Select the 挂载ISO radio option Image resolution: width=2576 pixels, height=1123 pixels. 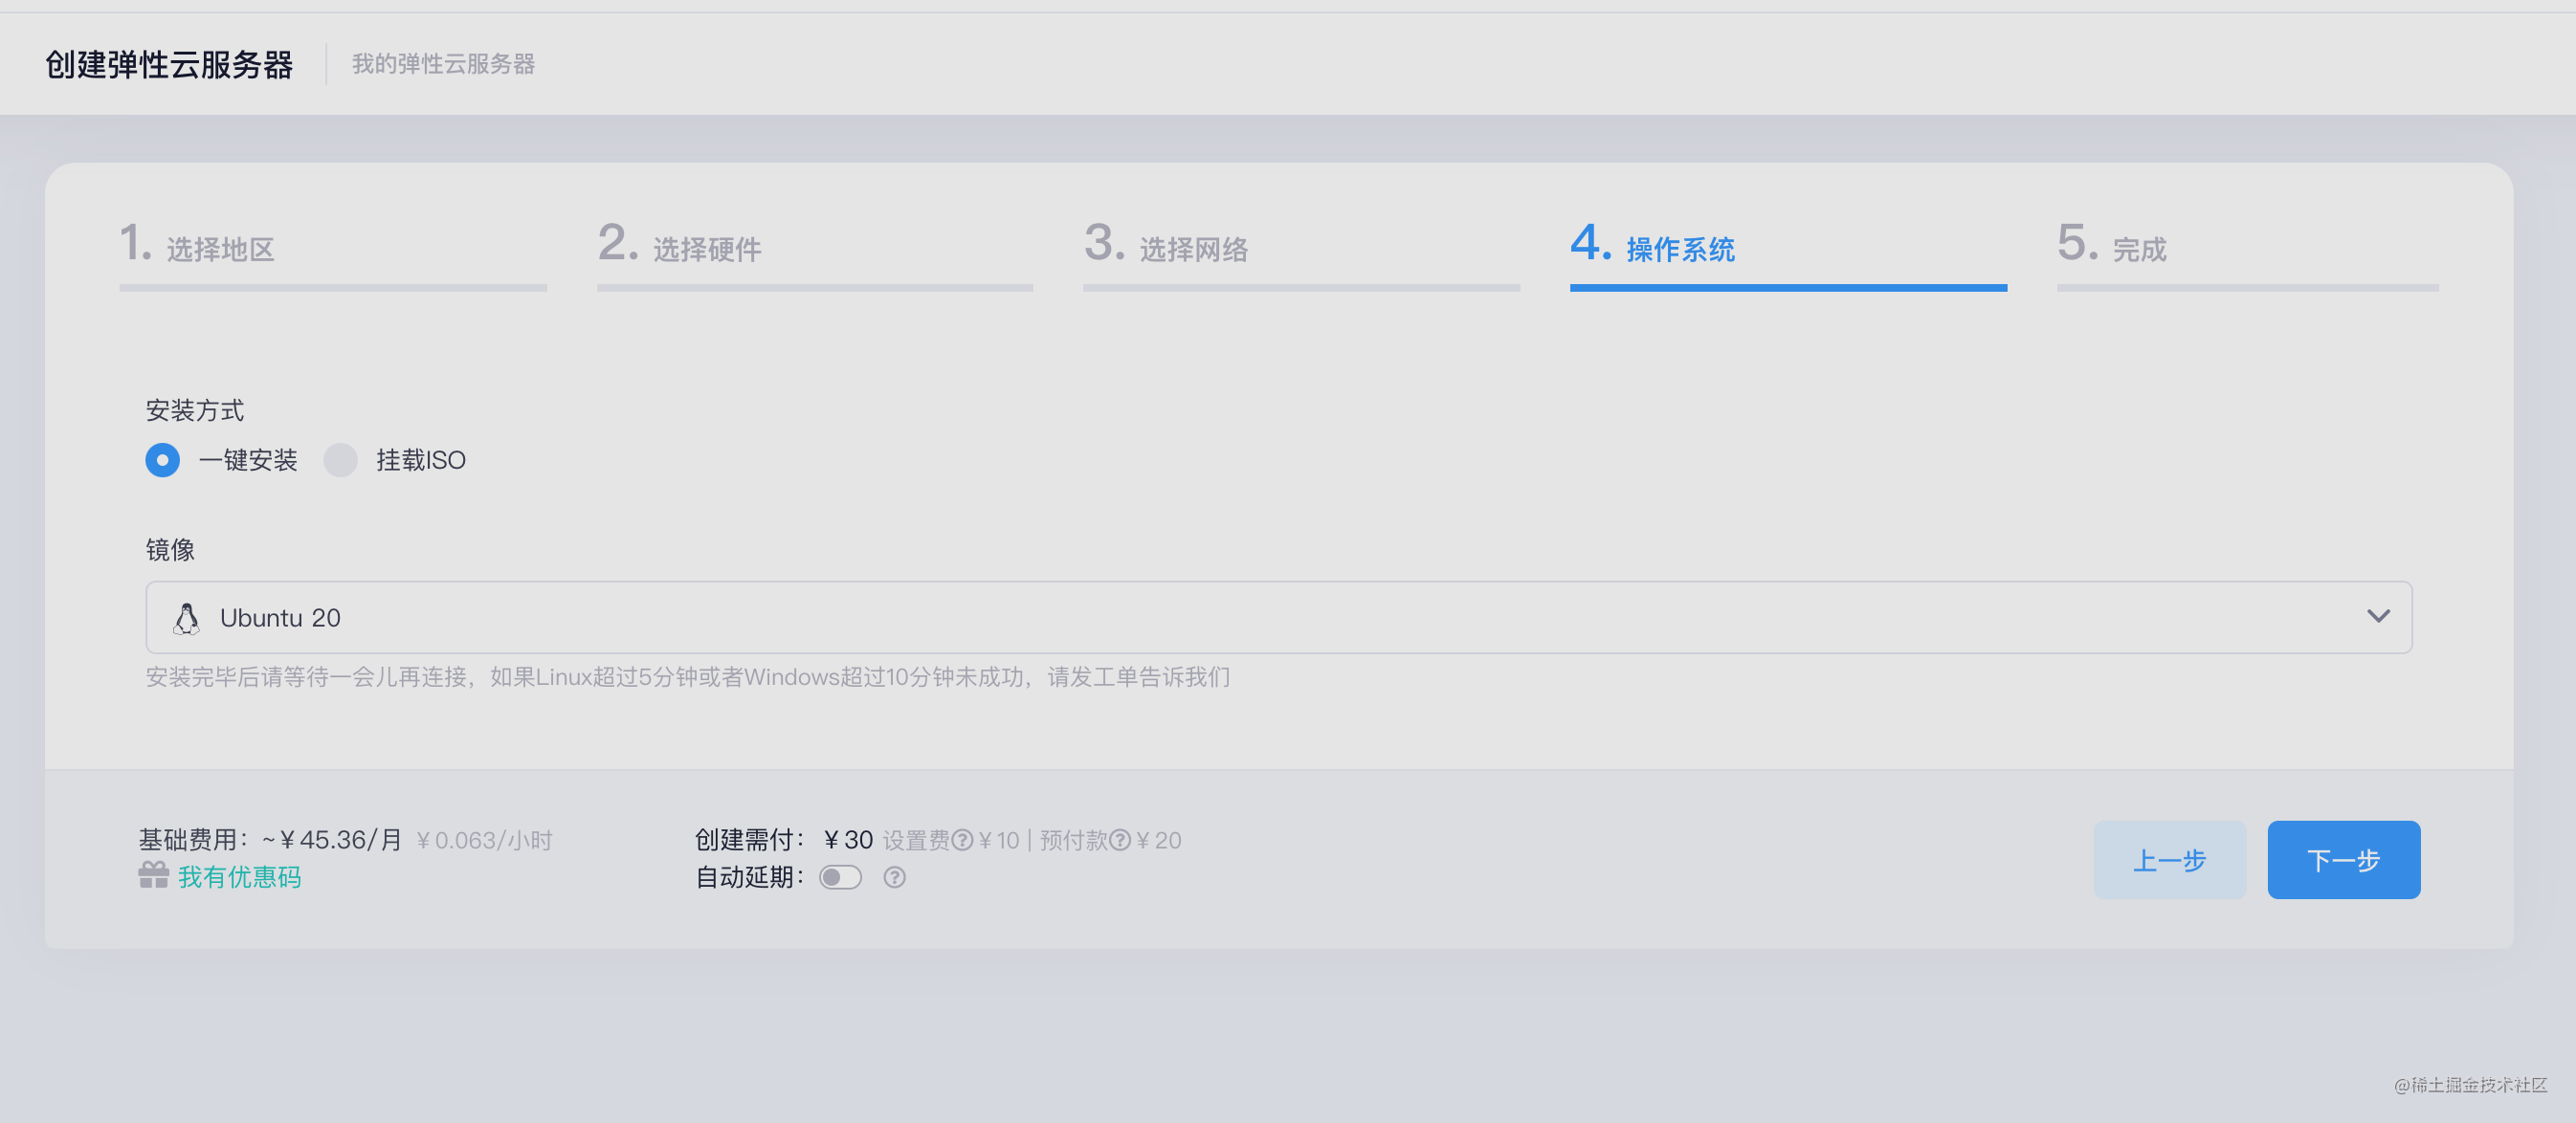point(340,460)
